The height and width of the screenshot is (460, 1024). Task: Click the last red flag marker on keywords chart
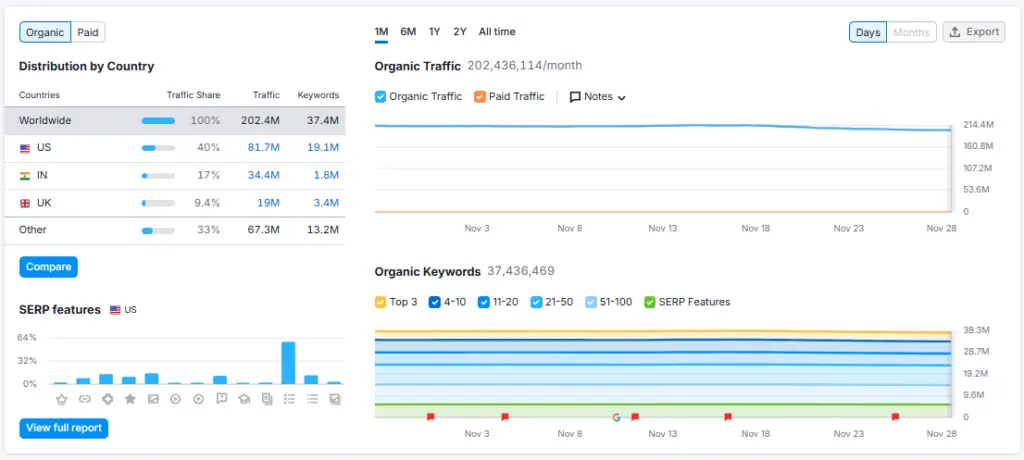895,417
